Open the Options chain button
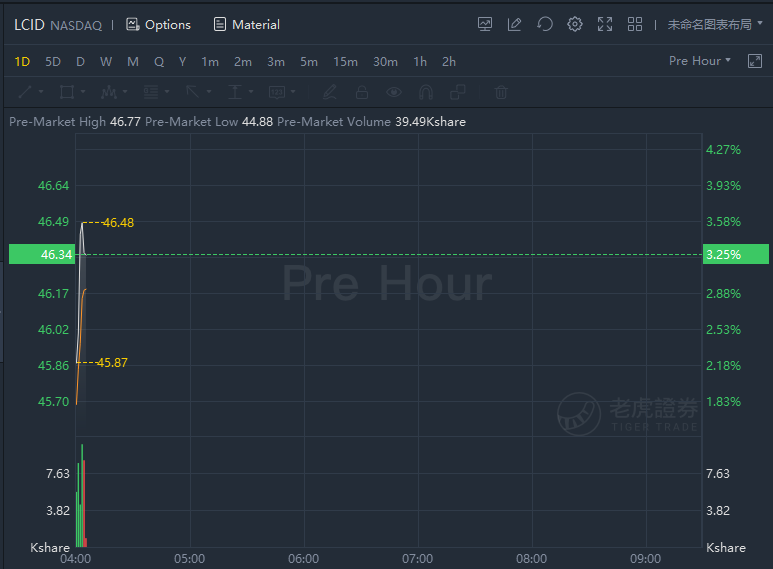 point(158,25)
